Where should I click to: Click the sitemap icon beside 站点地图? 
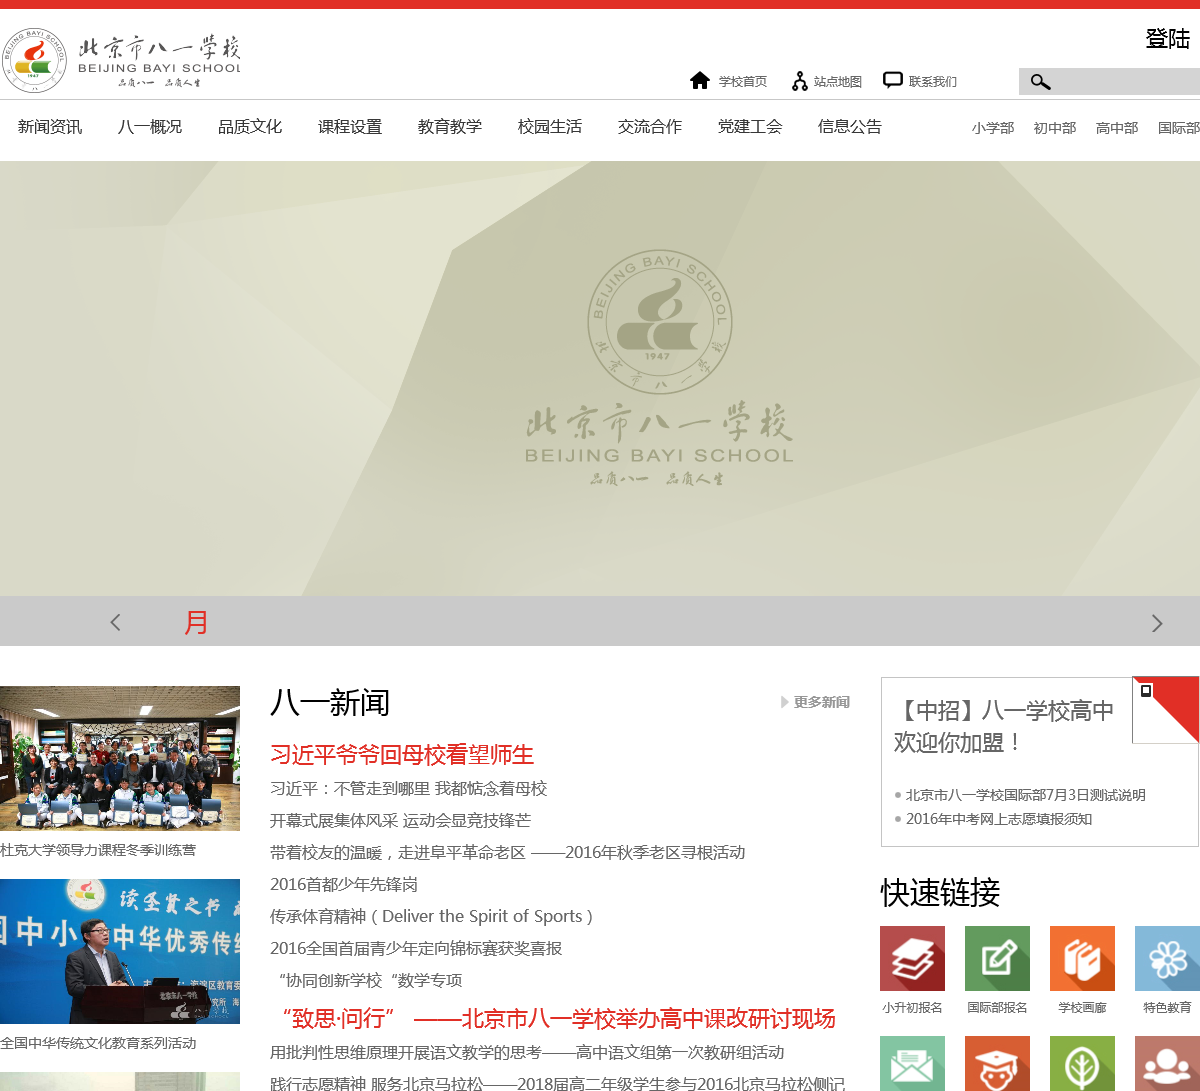point(799,81)
